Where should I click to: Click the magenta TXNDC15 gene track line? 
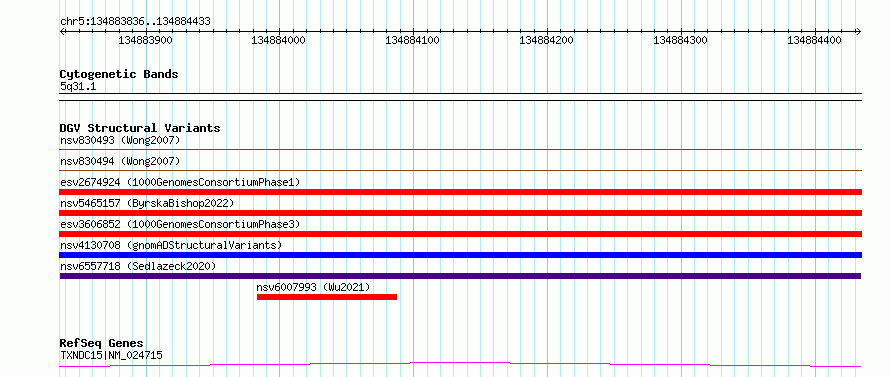[x=461, y=365]
